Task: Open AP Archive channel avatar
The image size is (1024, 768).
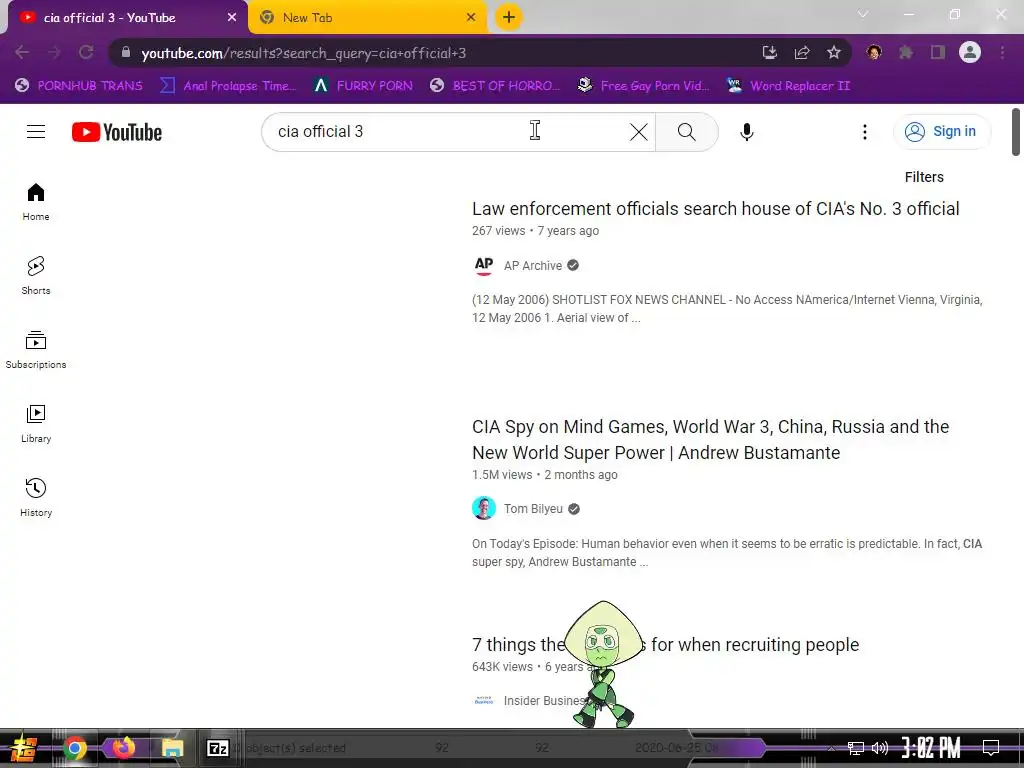Action: [484, 265]
